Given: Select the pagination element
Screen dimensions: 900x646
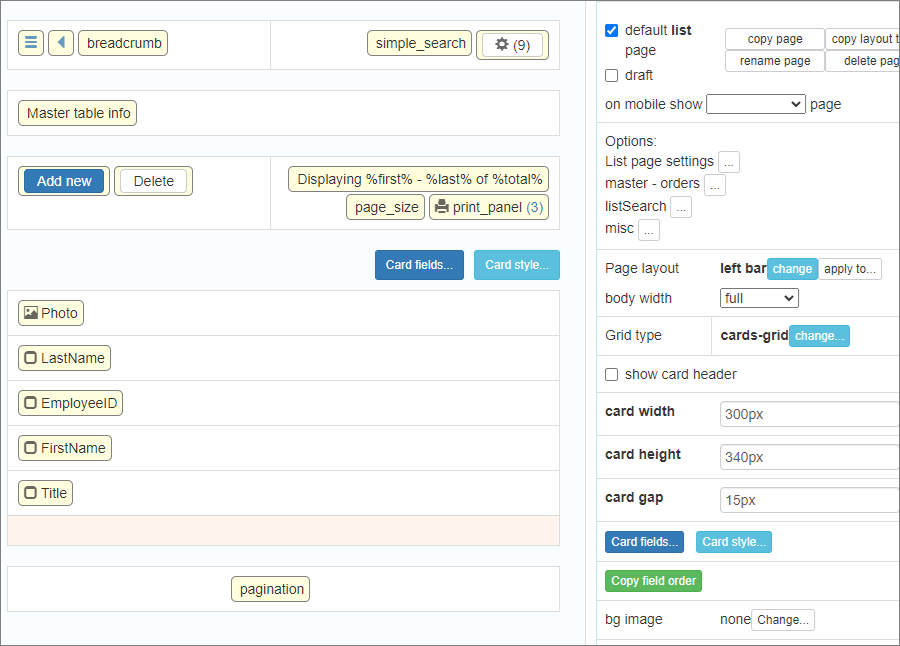Looking at the screenshot, I should tap(271, 589).
